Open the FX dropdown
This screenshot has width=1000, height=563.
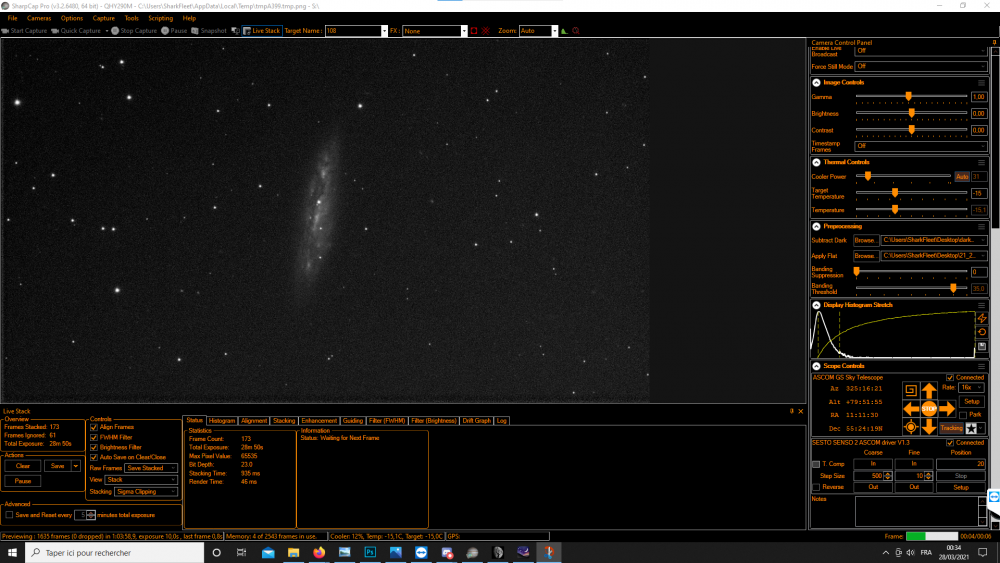click(464, 31)
